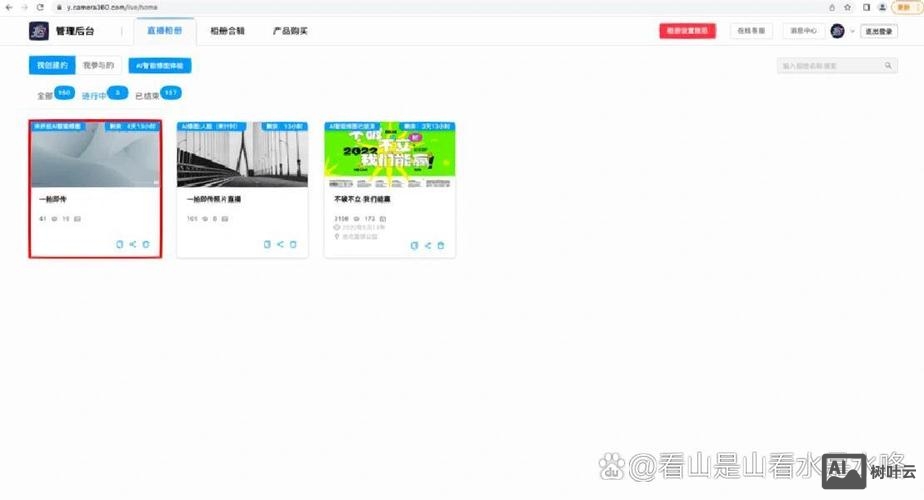Screen dimensions: 924x500
Task: Filter albums by 进行中
Action: [94, 96]
